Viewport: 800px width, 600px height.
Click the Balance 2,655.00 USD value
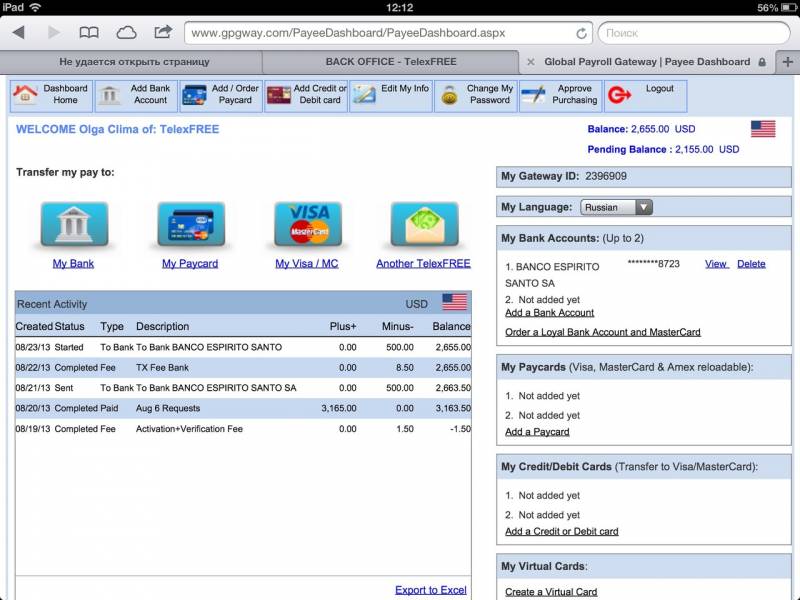coord(663,129)
